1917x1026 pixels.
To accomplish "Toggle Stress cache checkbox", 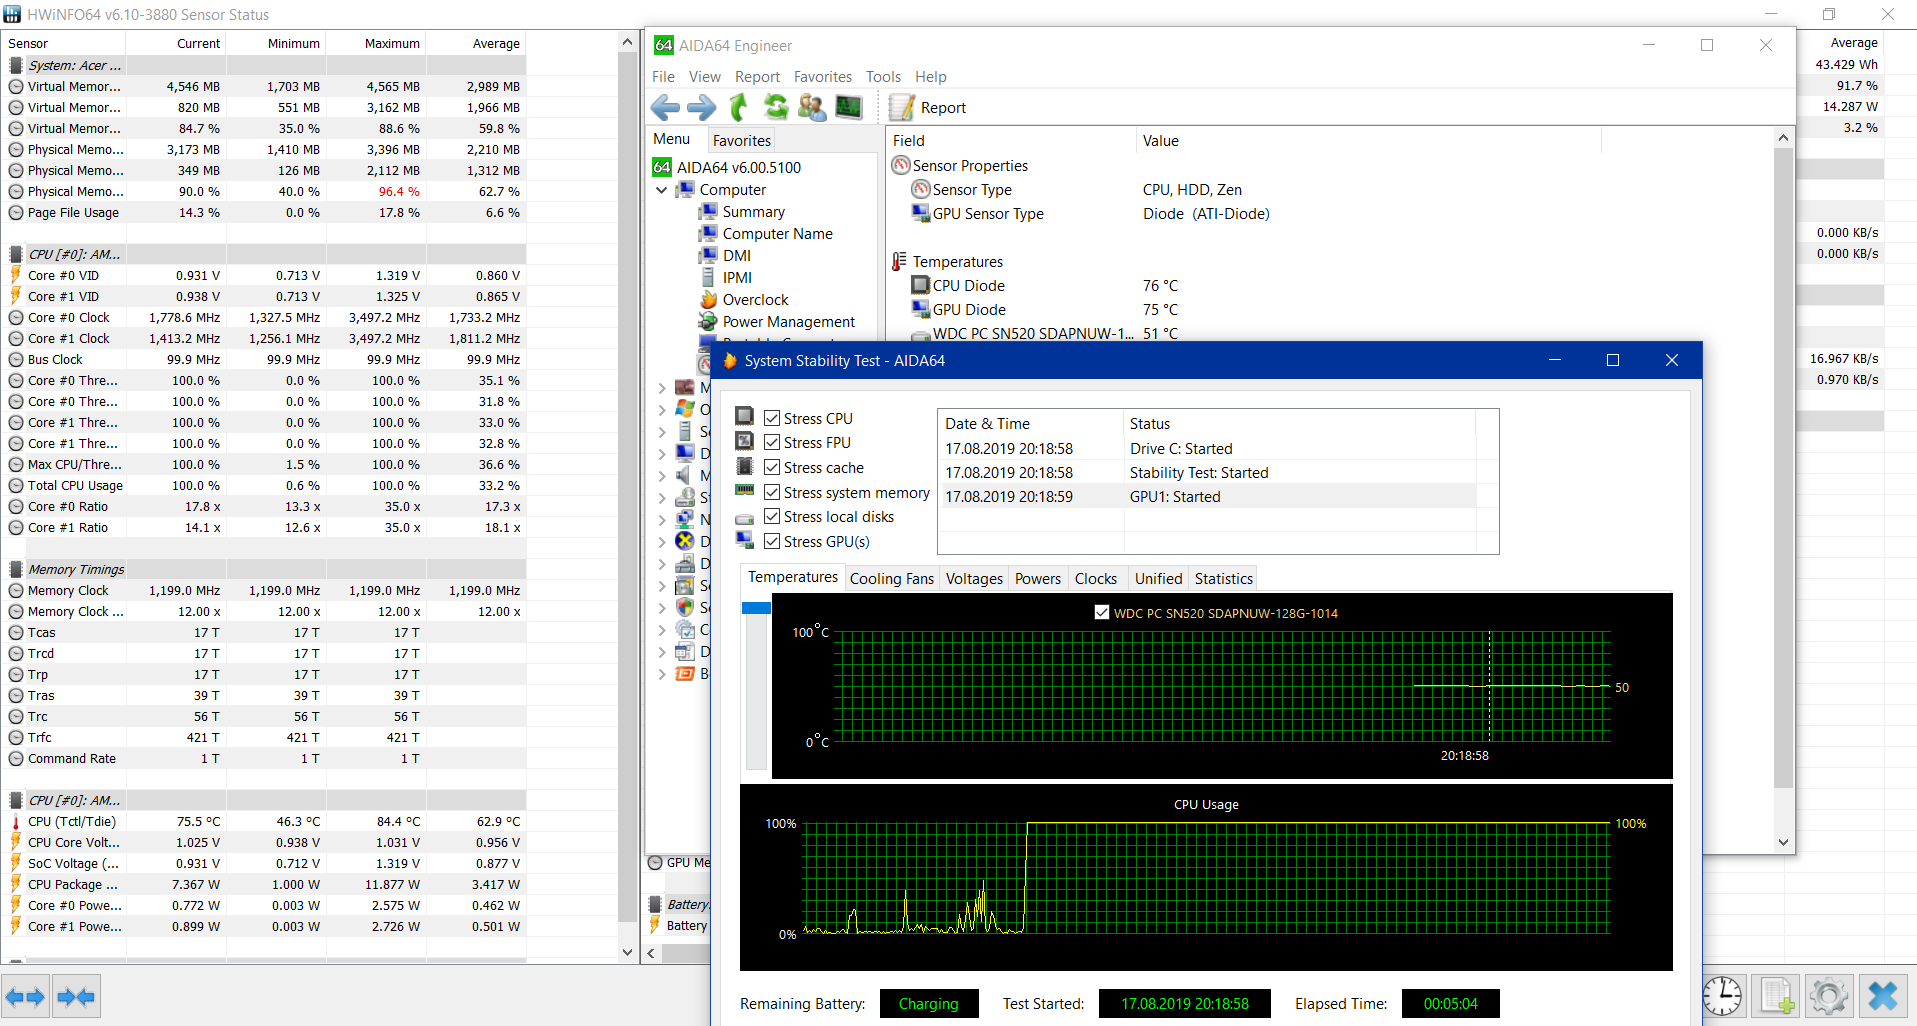I will coord(772,467).
